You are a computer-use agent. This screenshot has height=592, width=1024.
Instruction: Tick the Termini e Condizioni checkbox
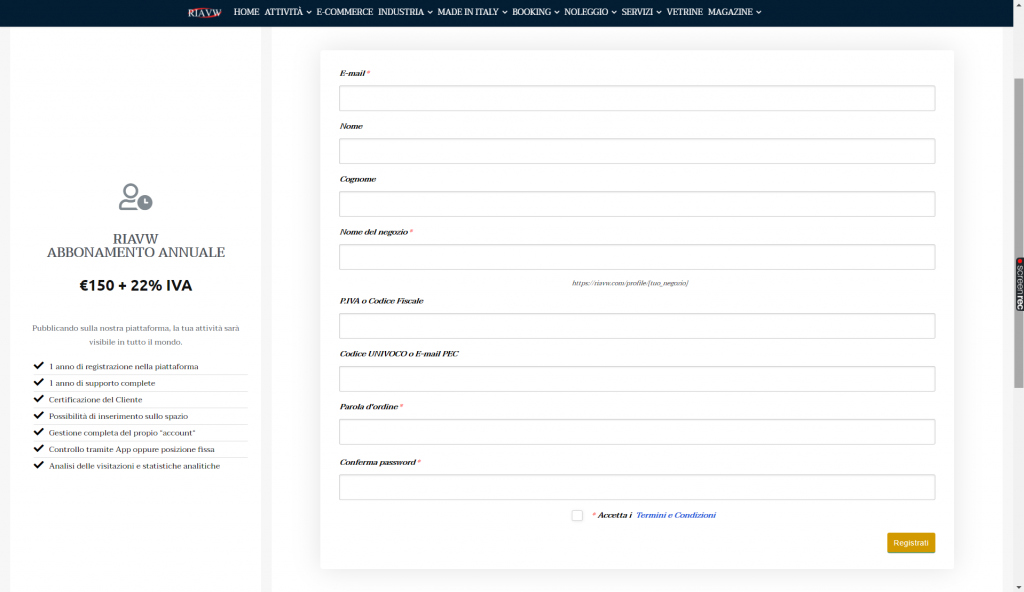point(577,516)
